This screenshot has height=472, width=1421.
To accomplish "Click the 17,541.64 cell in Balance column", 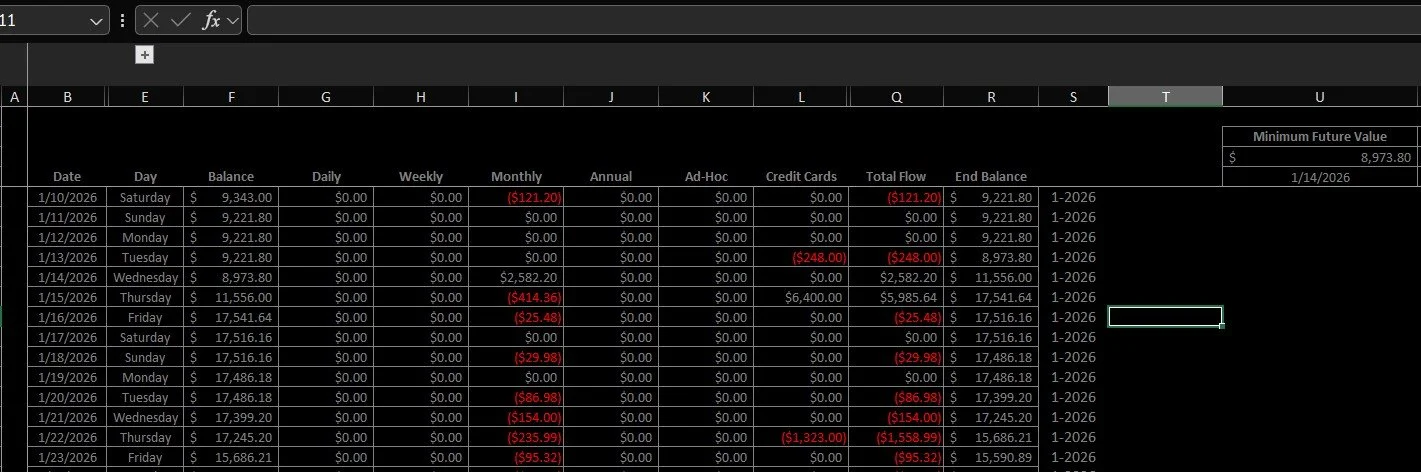I will pos(231,317).
